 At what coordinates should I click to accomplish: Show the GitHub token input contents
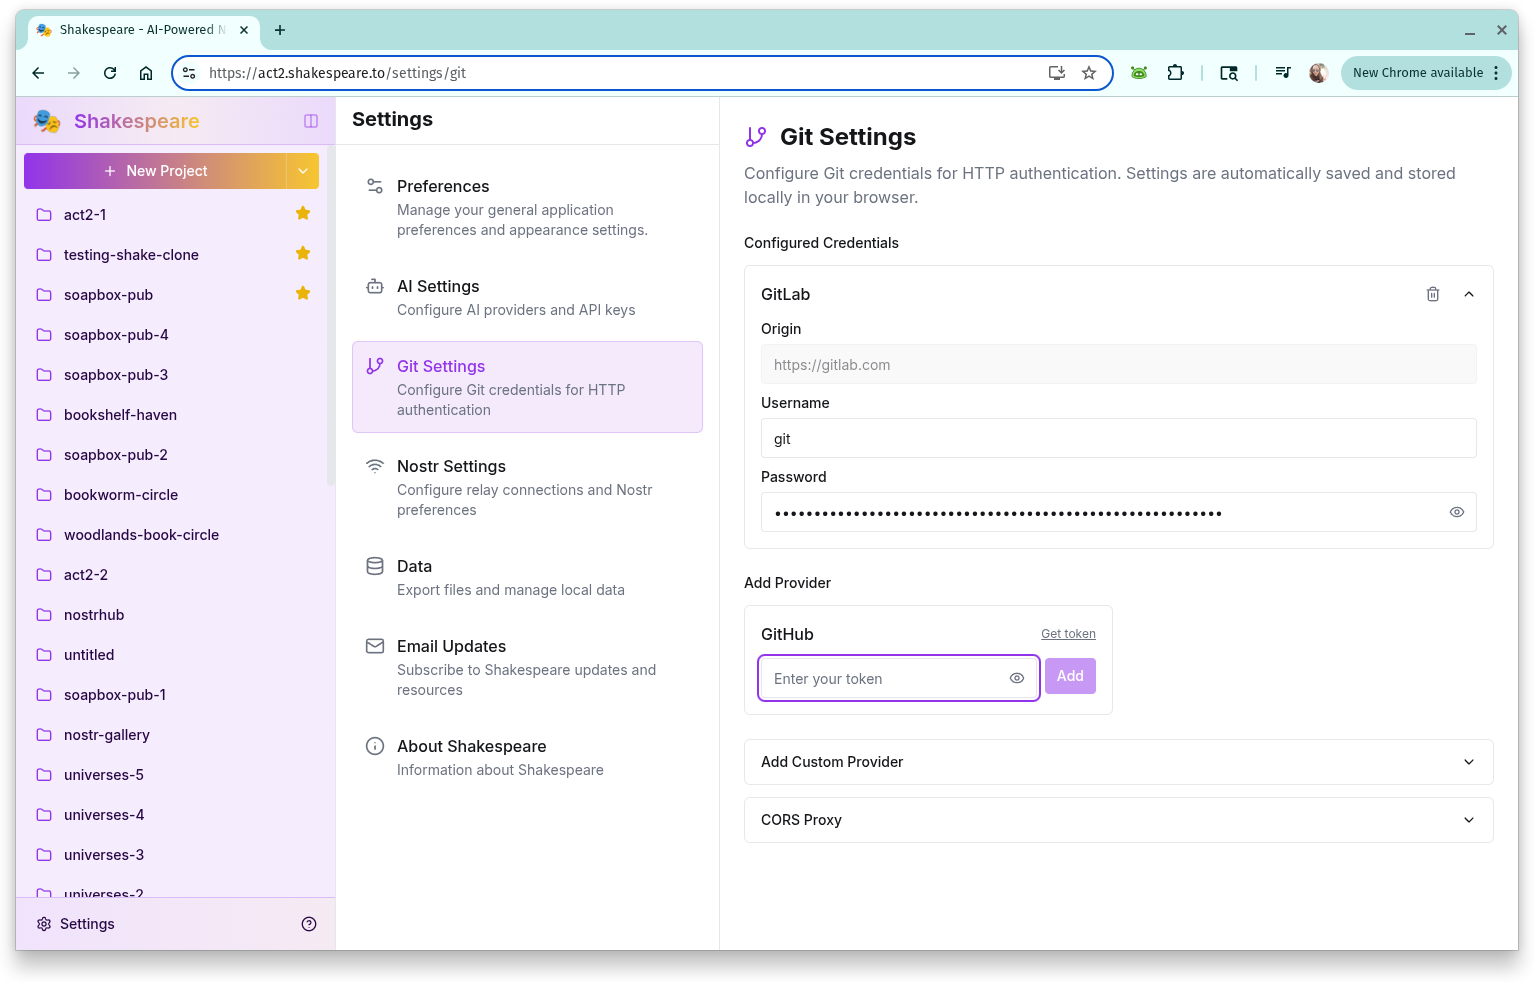tap(1016, 678)
